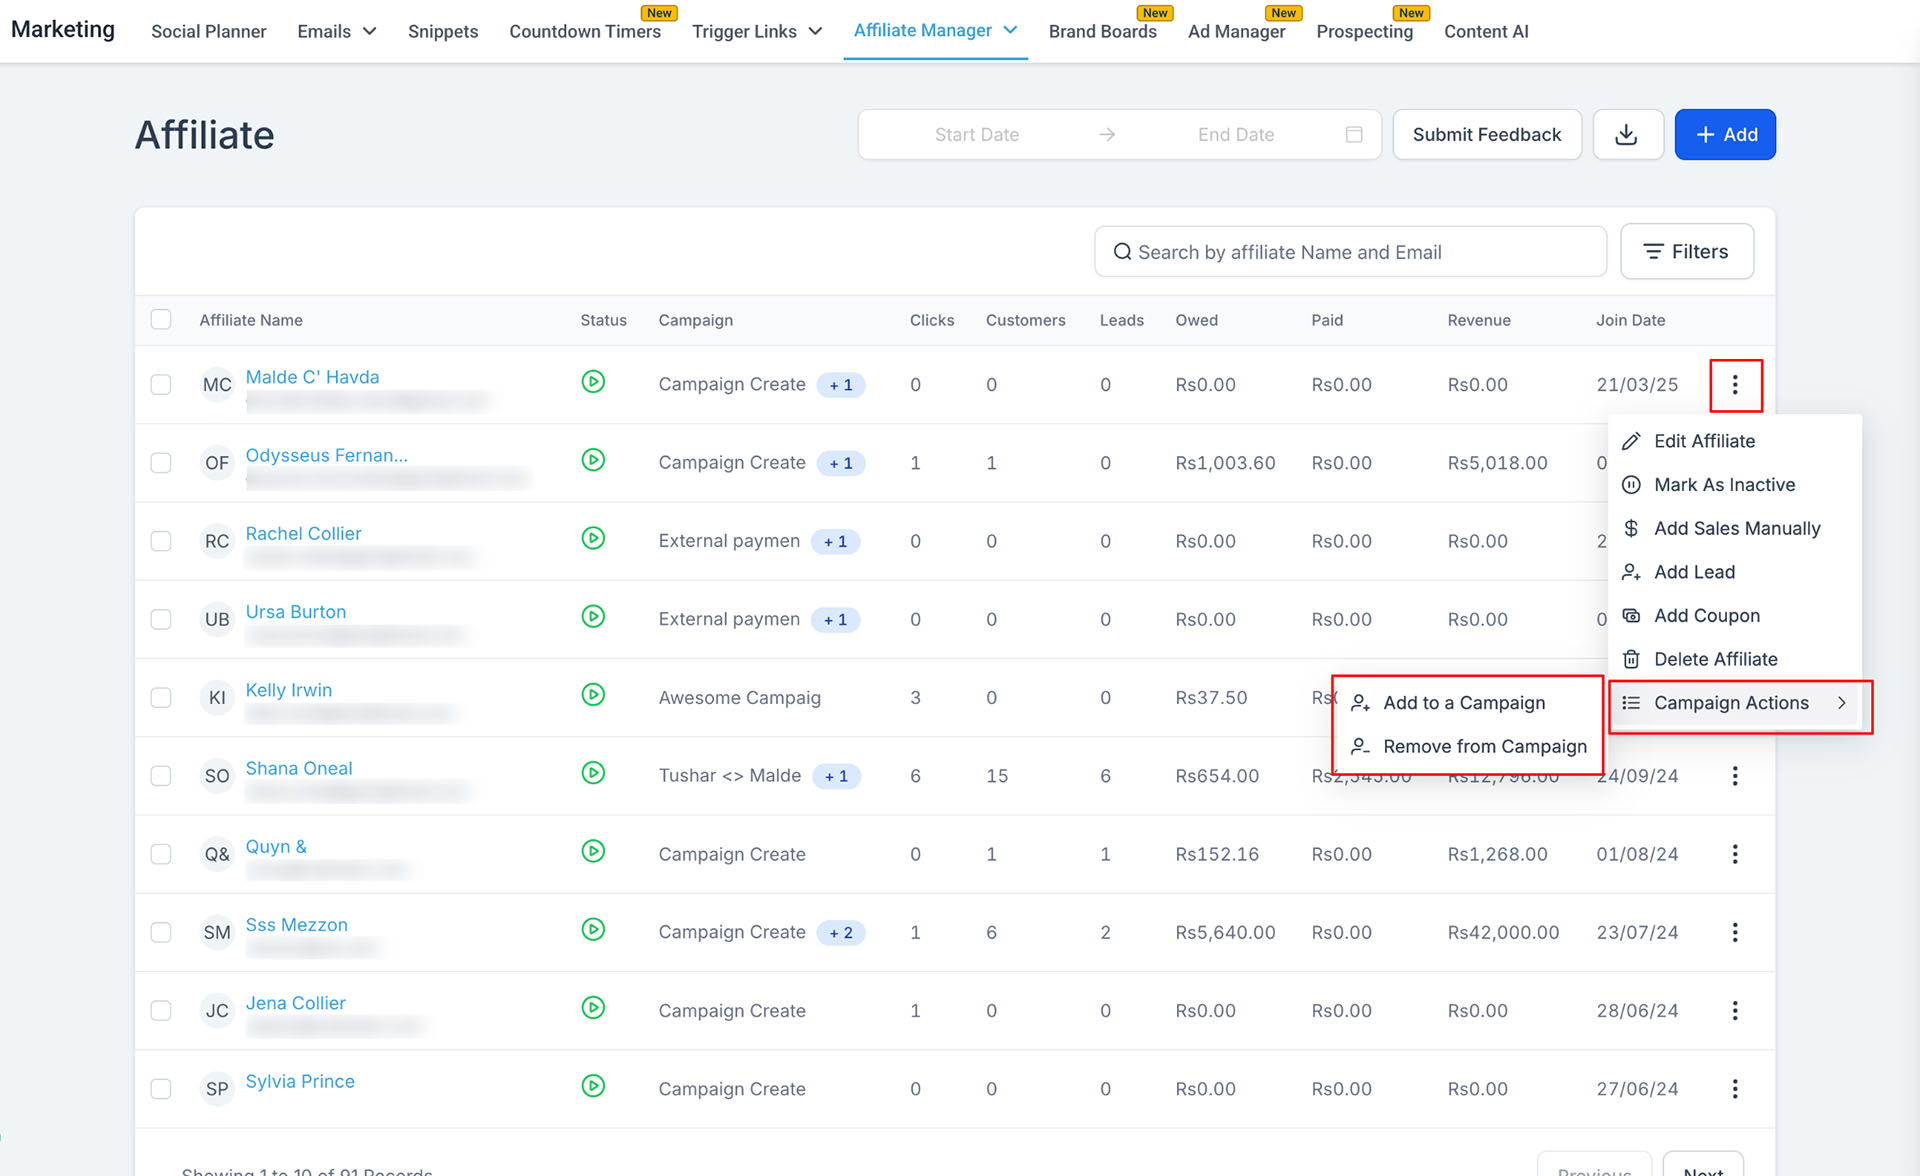Click the KI avatar initials badge
This screenshot has width=1920, height=1176.
click(217, 698)
